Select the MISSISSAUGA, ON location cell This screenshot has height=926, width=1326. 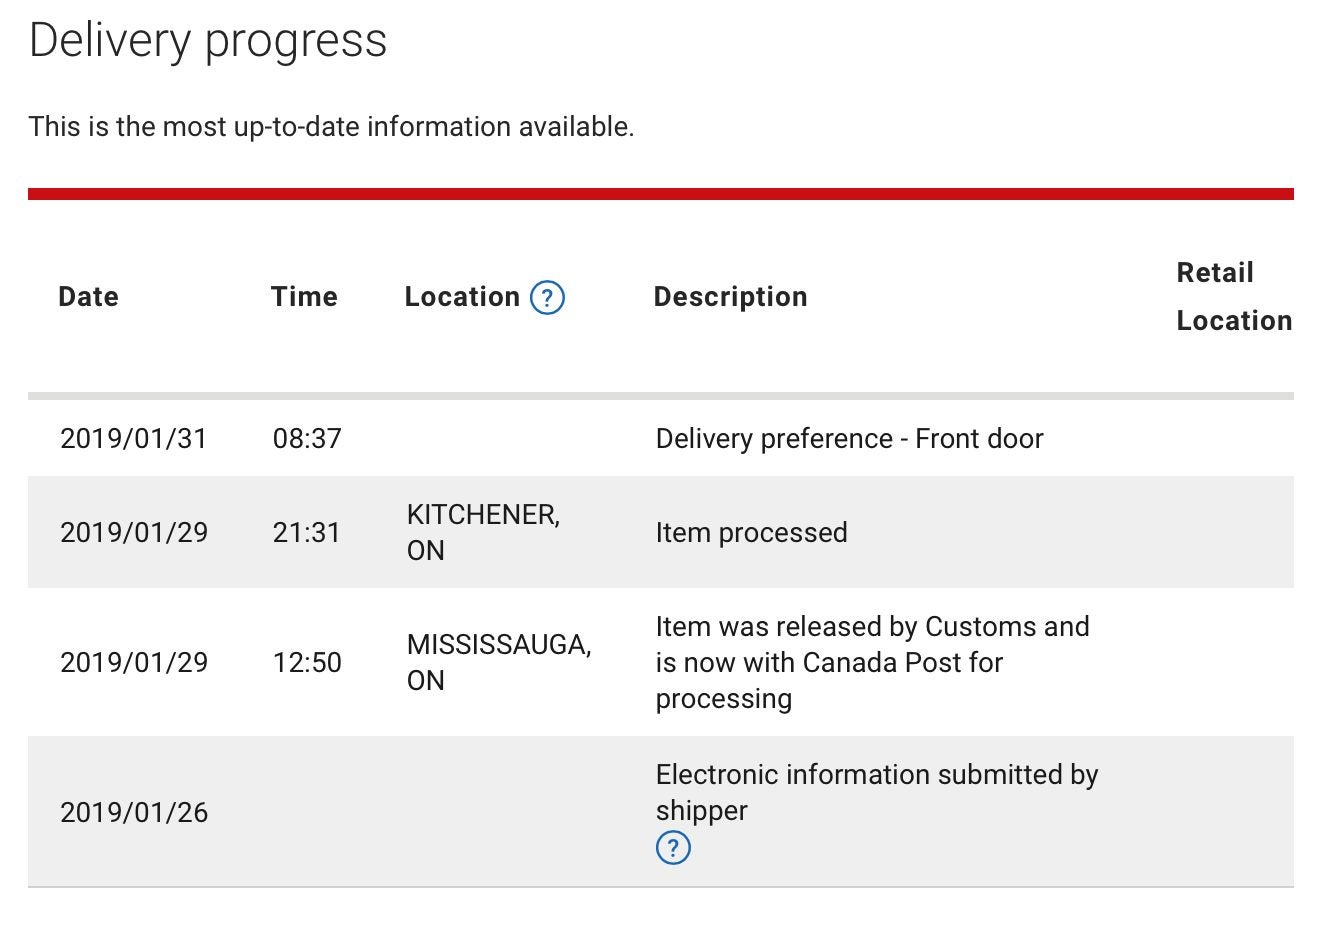click(x=498, y=662)
